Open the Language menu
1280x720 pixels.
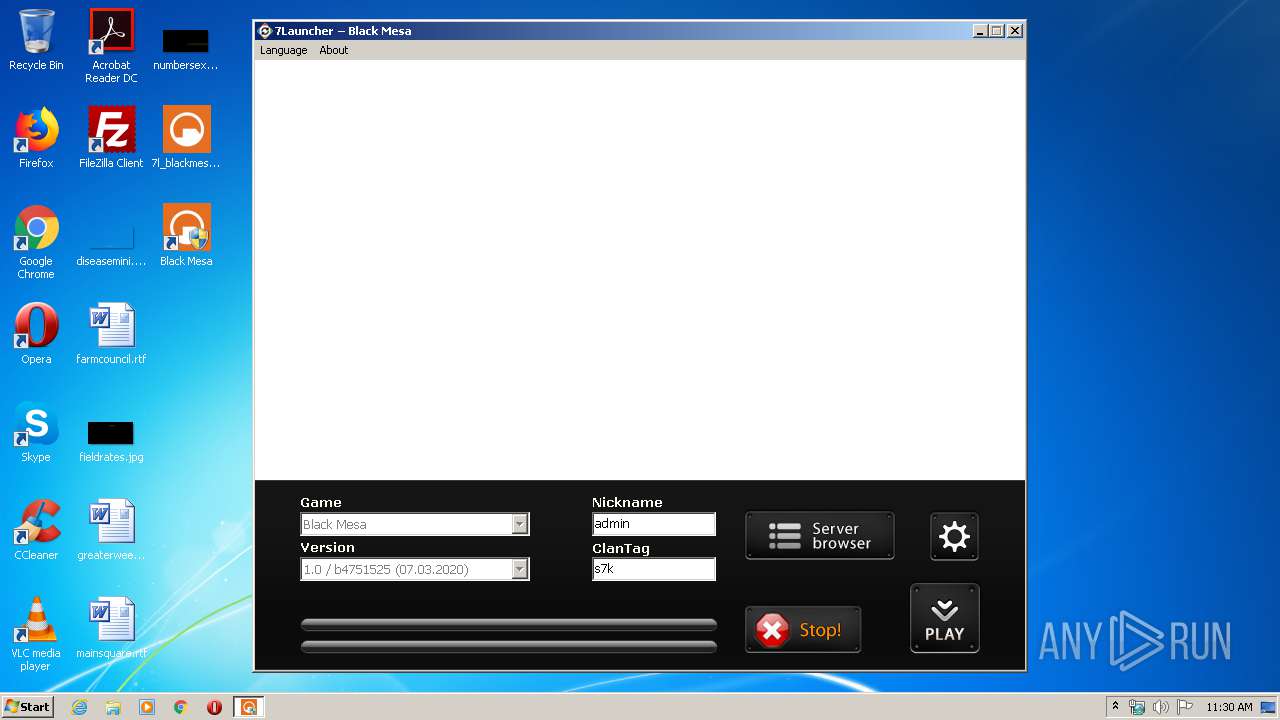(284, 50)
